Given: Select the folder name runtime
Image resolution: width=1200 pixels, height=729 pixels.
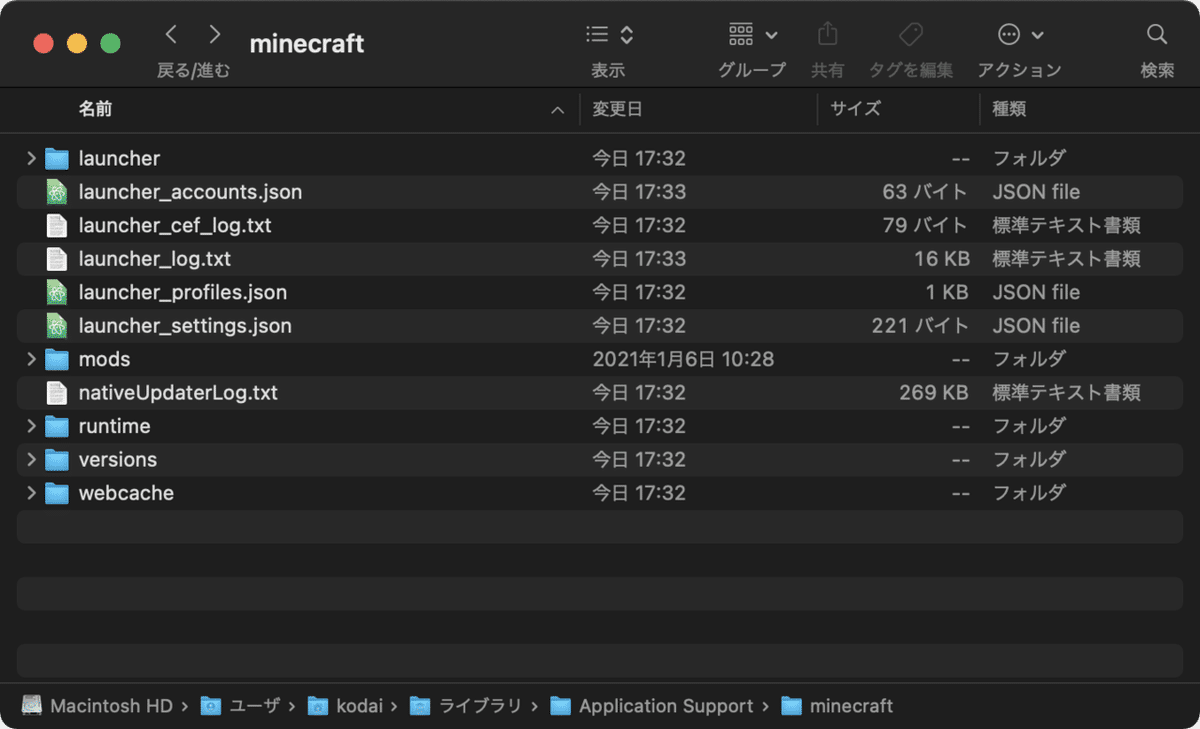Looking at the screenshot, I should [x=114, y=425].
